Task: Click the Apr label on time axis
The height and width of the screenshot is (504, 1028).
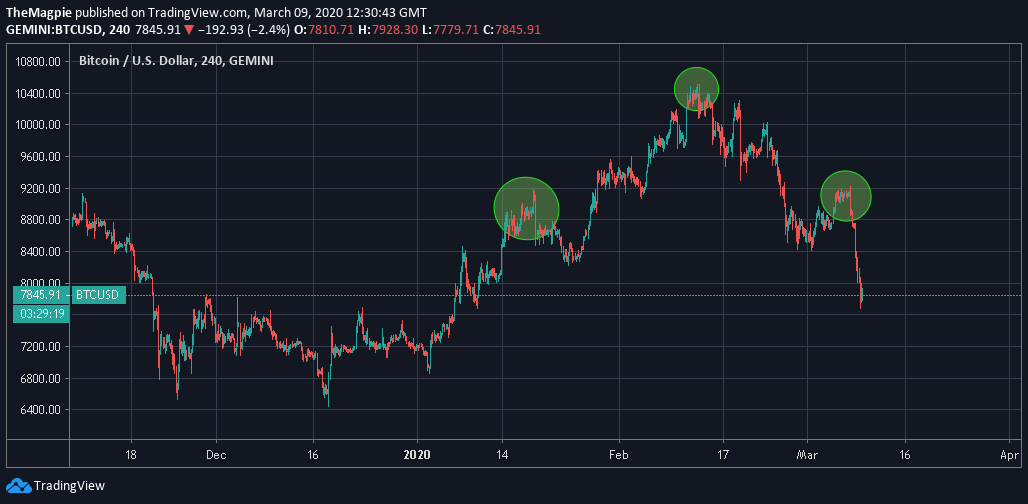Action: coord(1010,454)
